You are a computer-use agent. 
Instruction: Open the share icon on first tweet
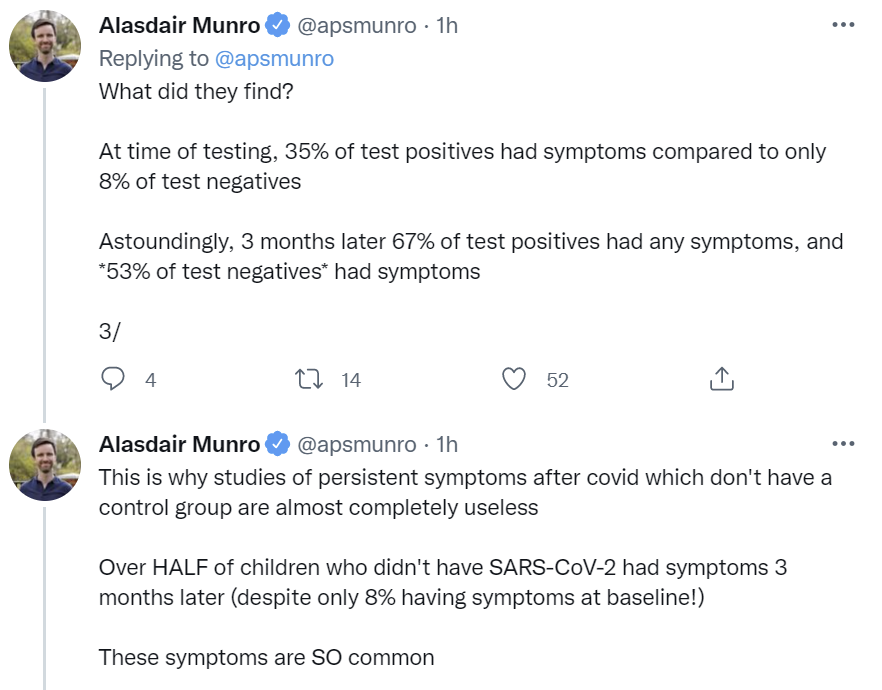(721, 379)
